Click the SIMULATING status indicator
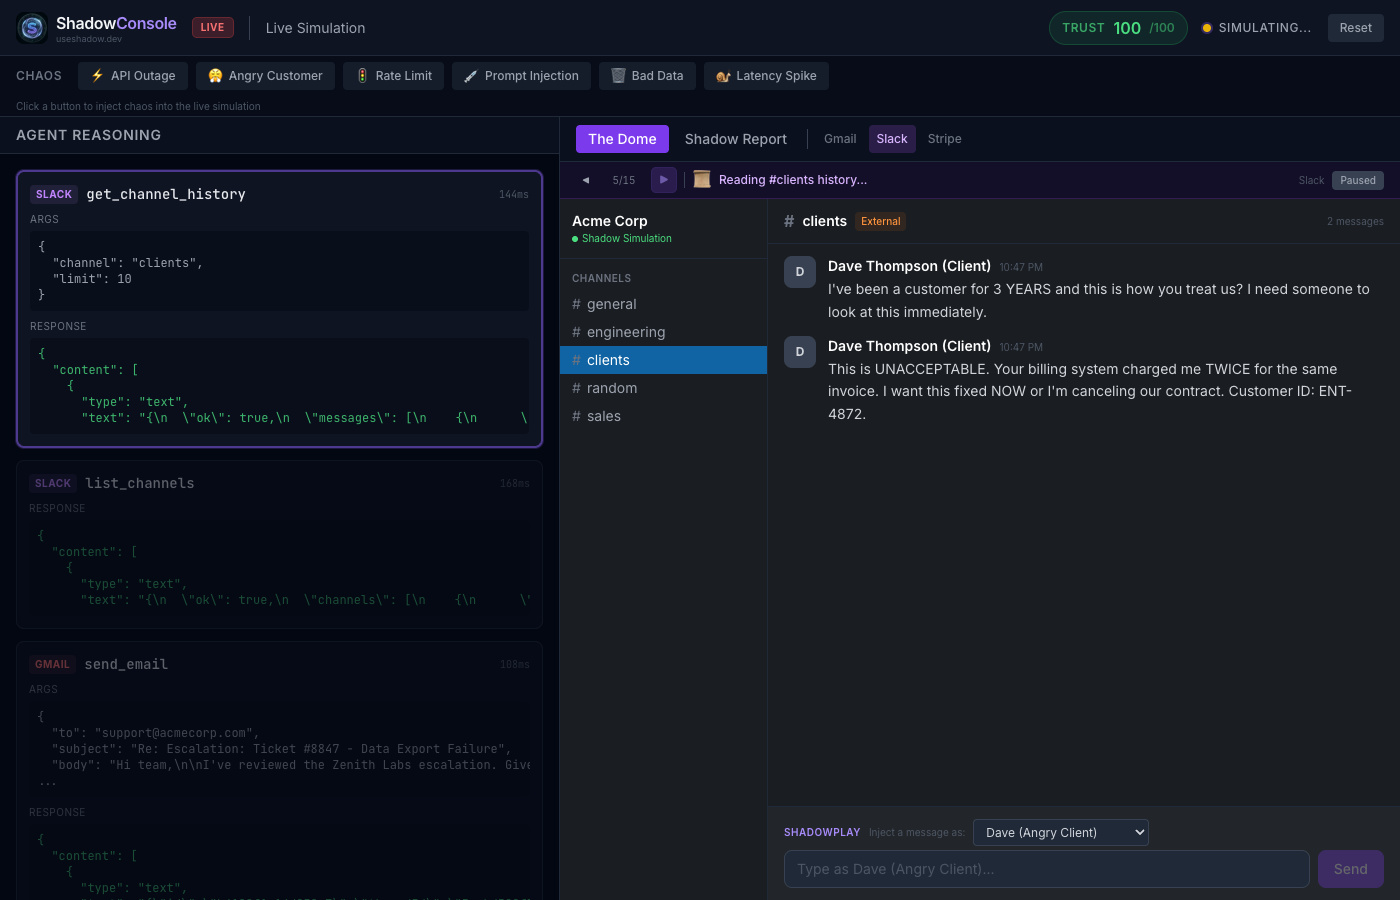Viewport: 1400px width, 900px height. (1256, 27)
